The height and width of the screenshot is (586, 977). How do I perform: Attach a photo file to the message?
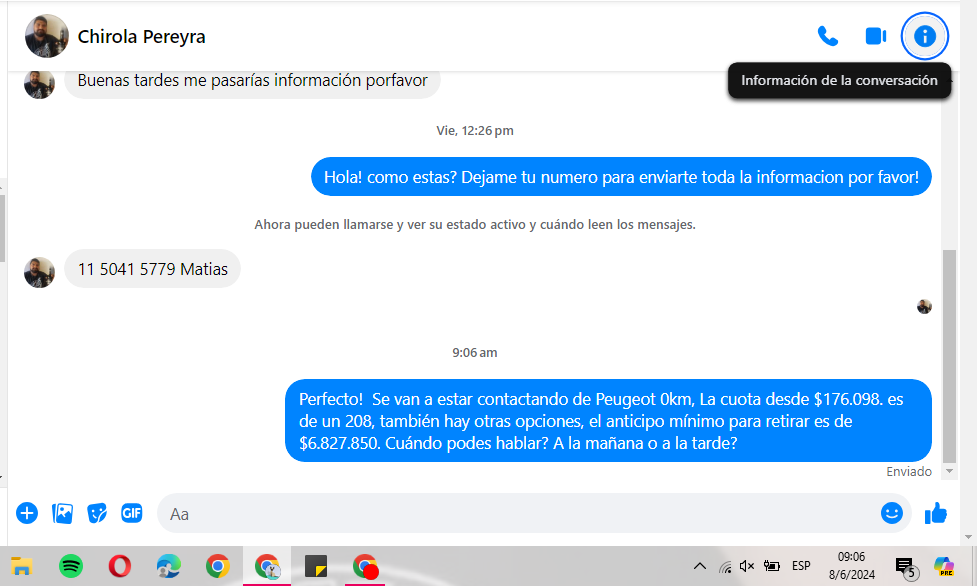(x=62, y=513)
